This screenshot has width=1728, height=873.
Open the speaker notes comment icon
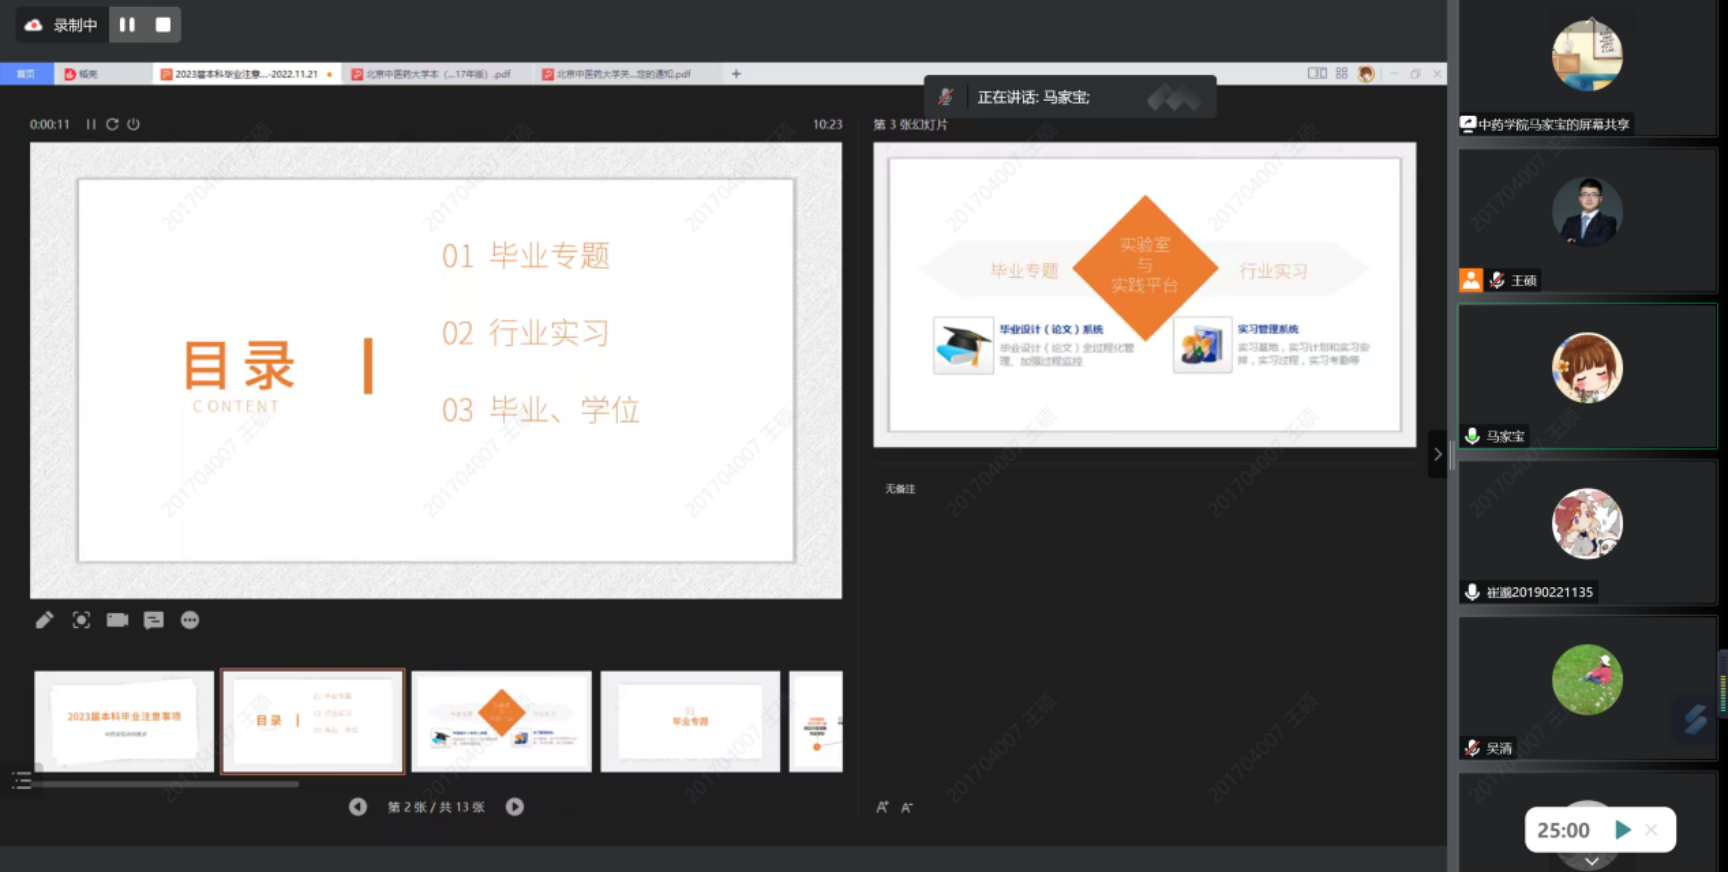[153, 620]
